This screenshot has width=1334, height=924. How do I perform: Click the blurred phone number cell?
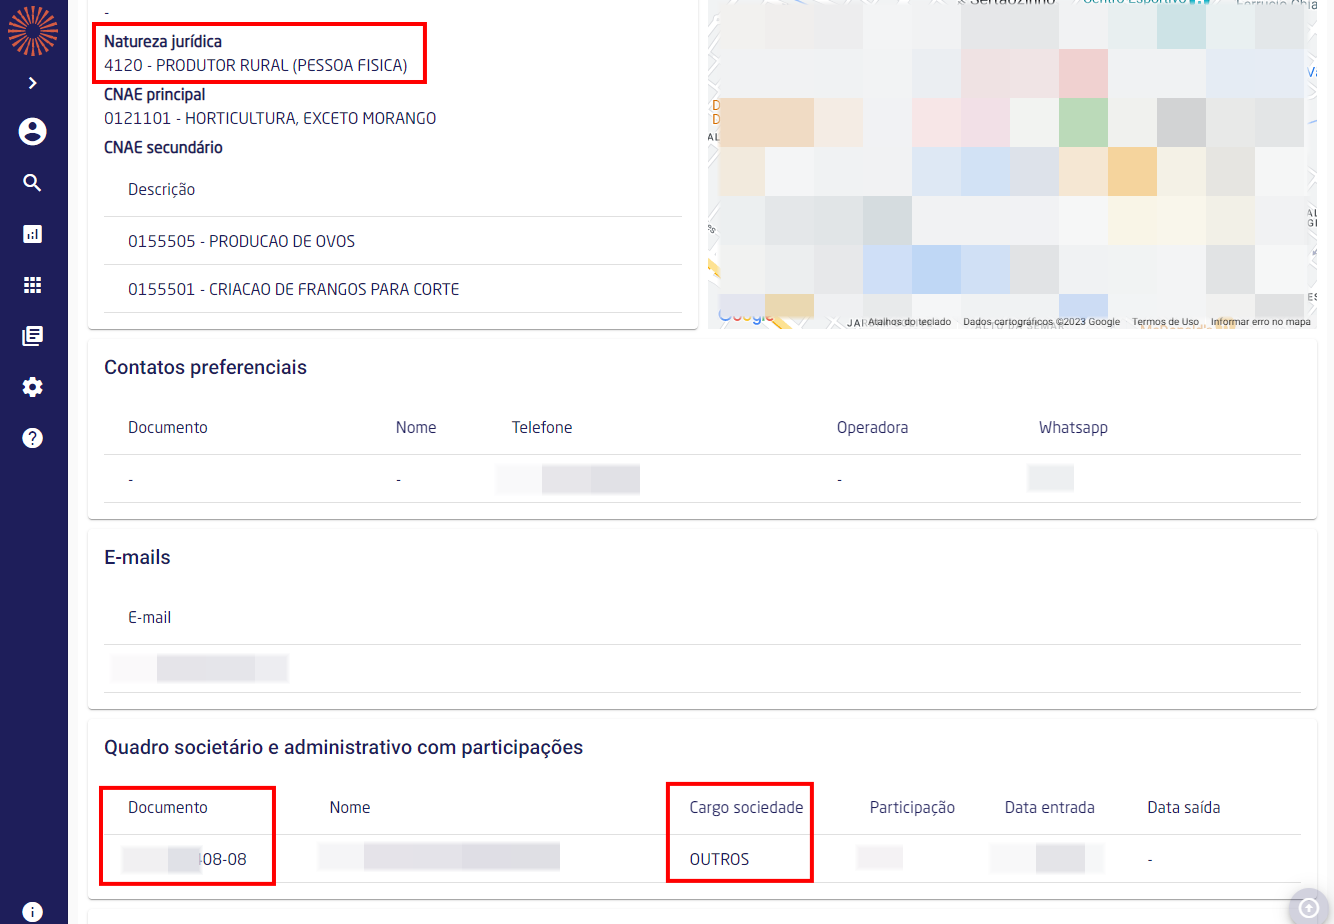[x=568, y=479]
